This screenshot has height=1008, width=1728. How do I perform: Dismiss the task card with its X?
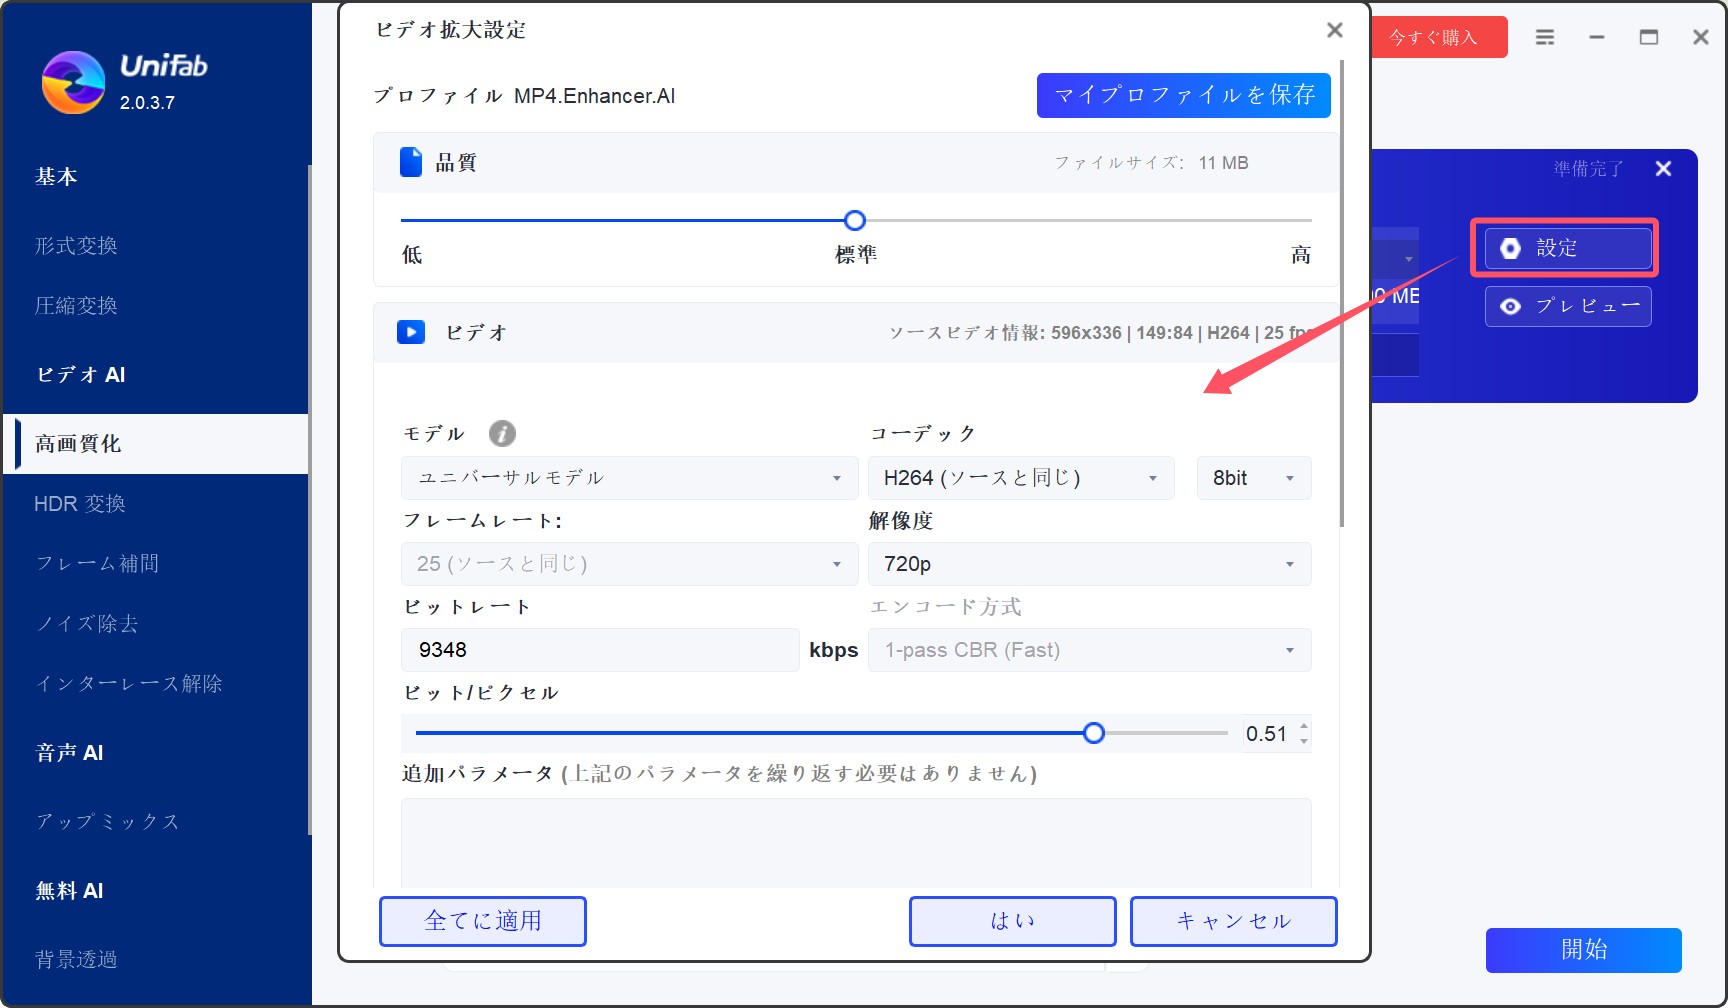pyautogui.click(x=1663, y=169)
